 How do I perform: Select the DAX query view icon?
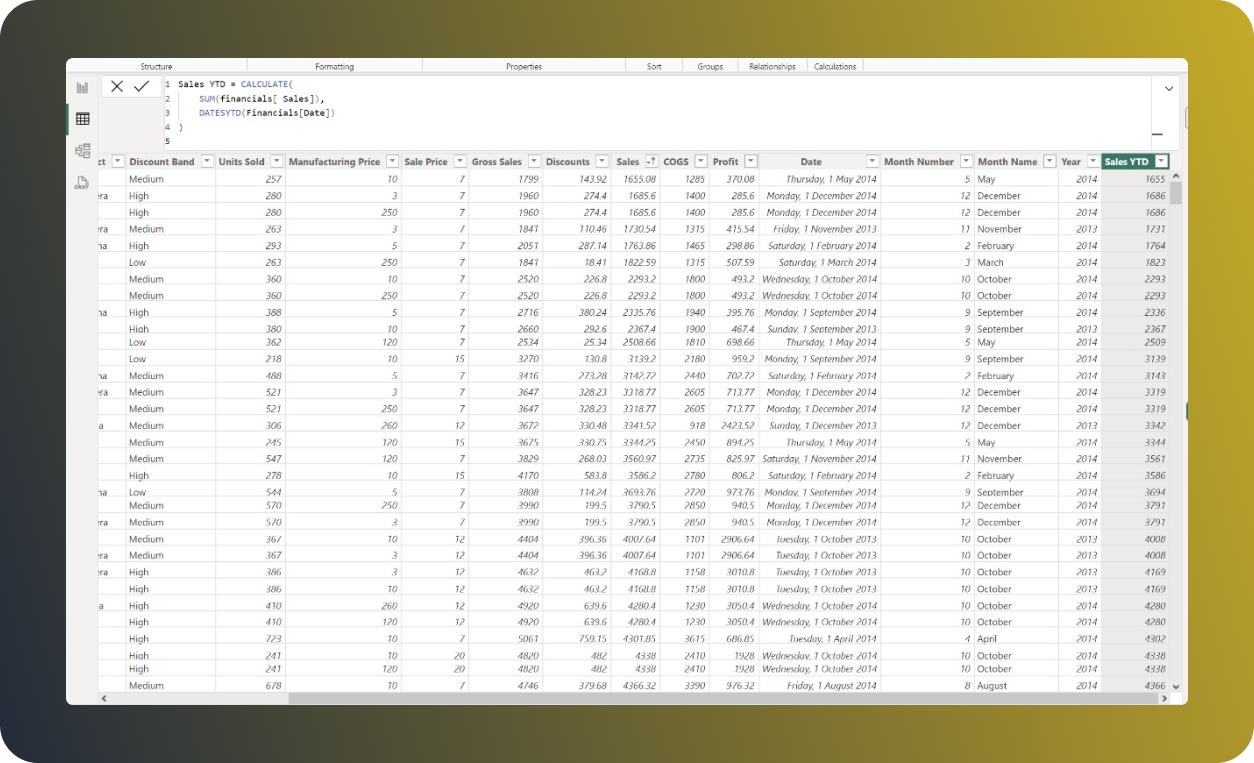(82, 182)
